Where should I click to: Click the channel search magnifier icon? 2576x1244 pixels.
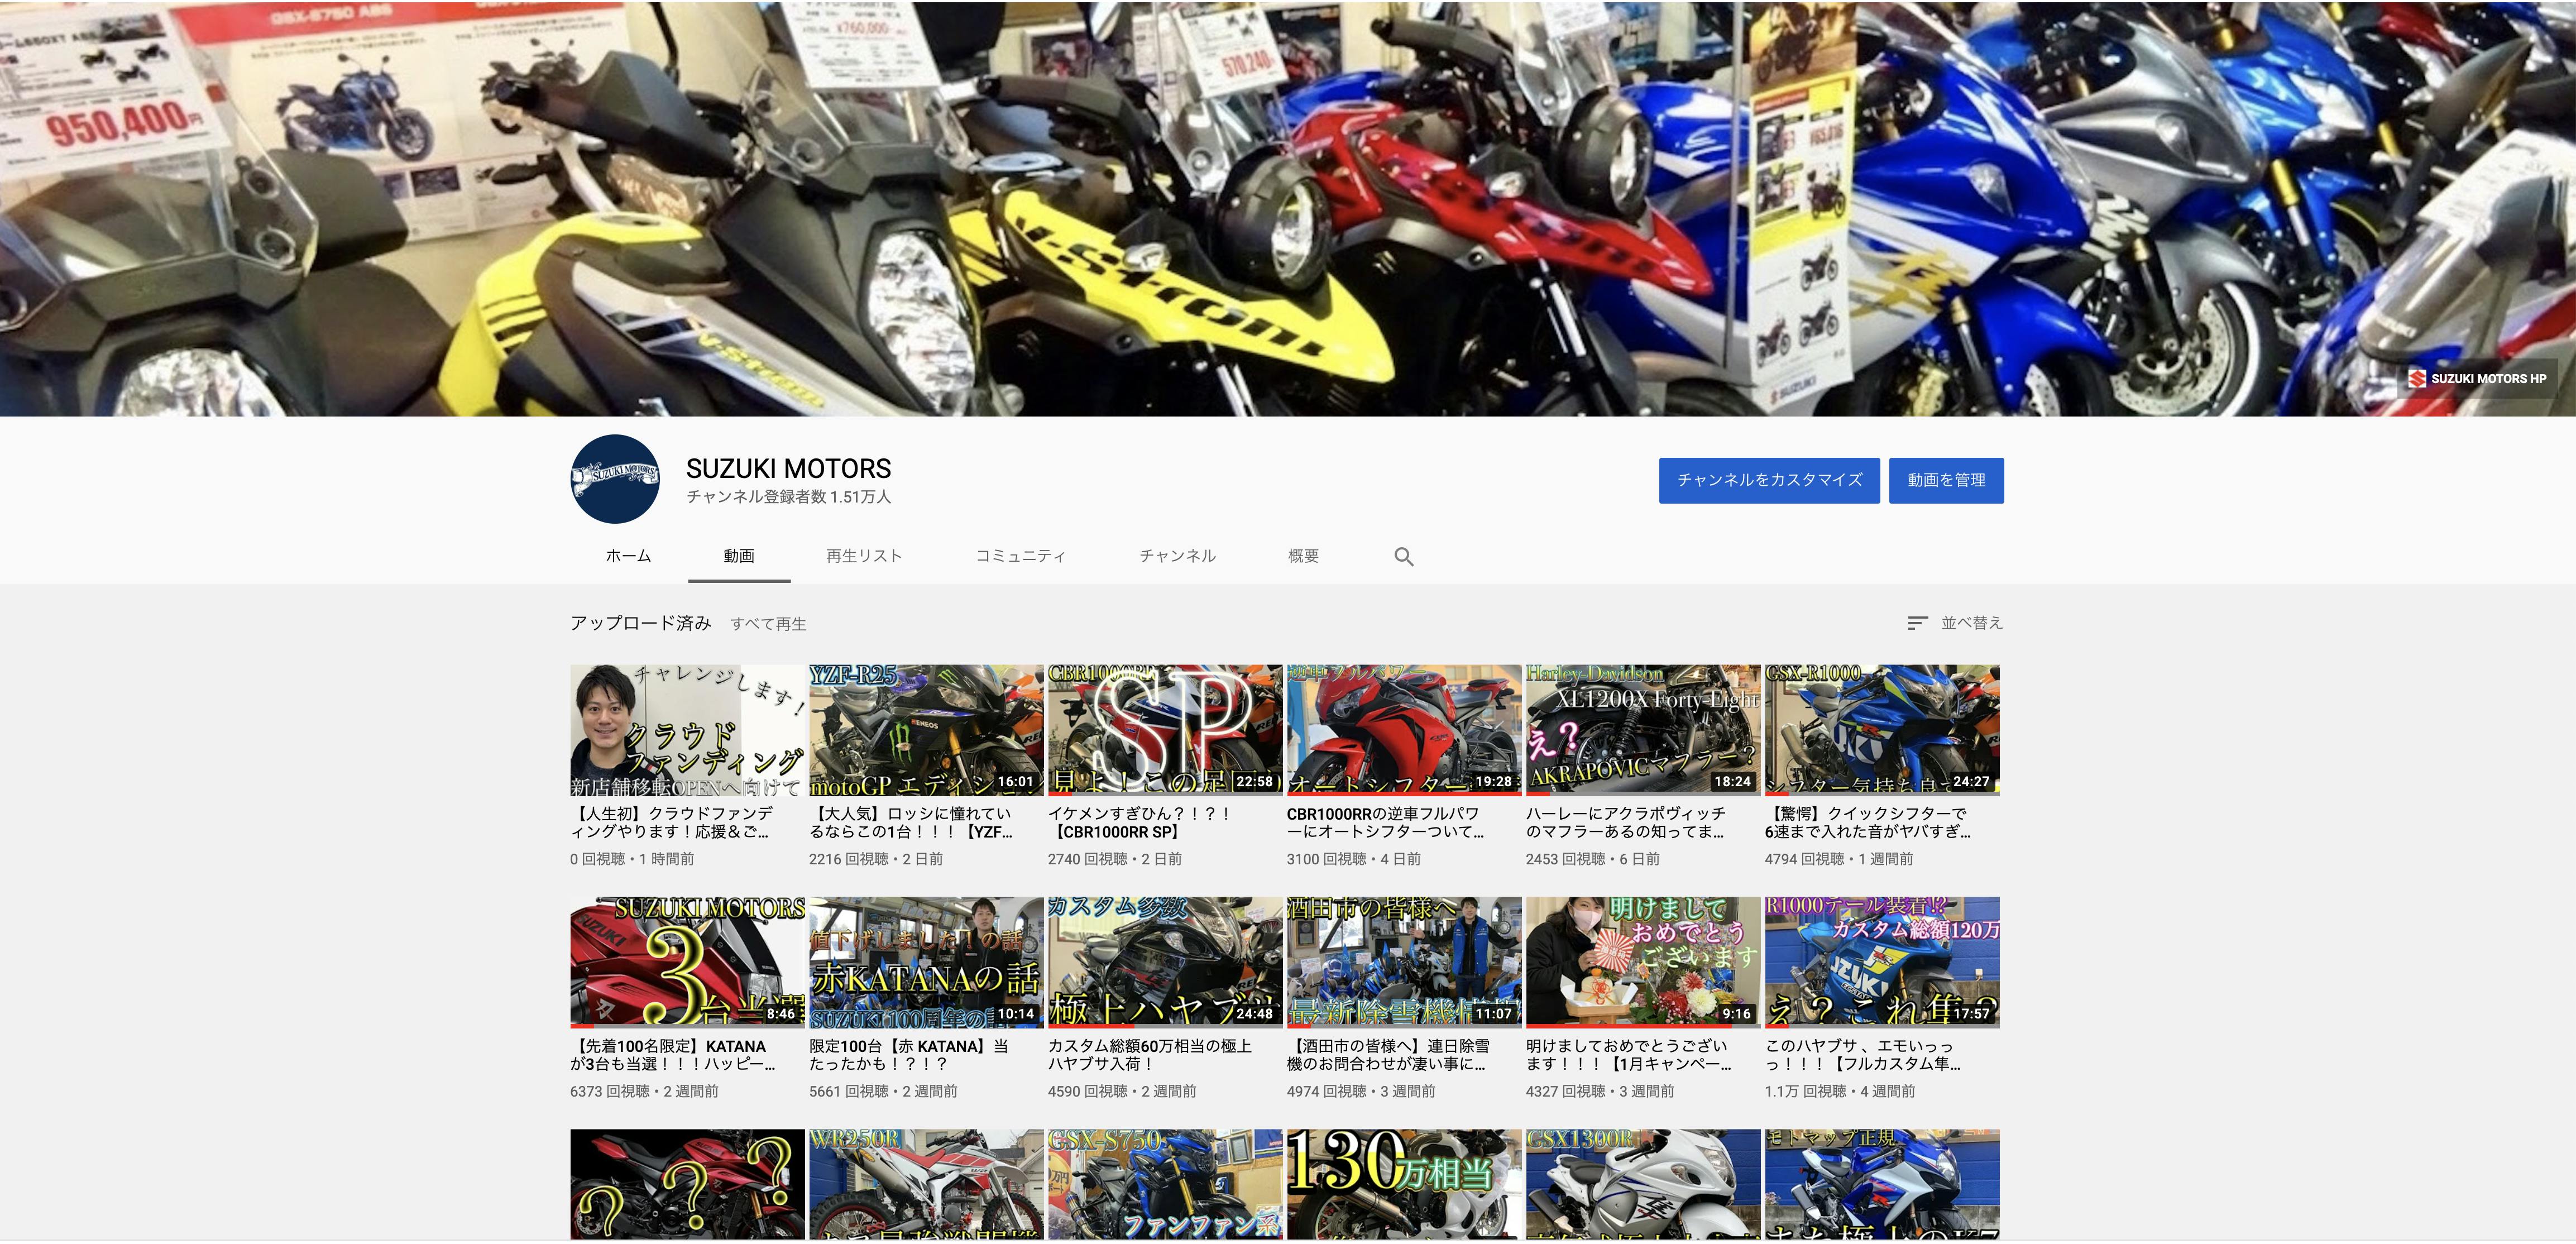(1403, 557)
